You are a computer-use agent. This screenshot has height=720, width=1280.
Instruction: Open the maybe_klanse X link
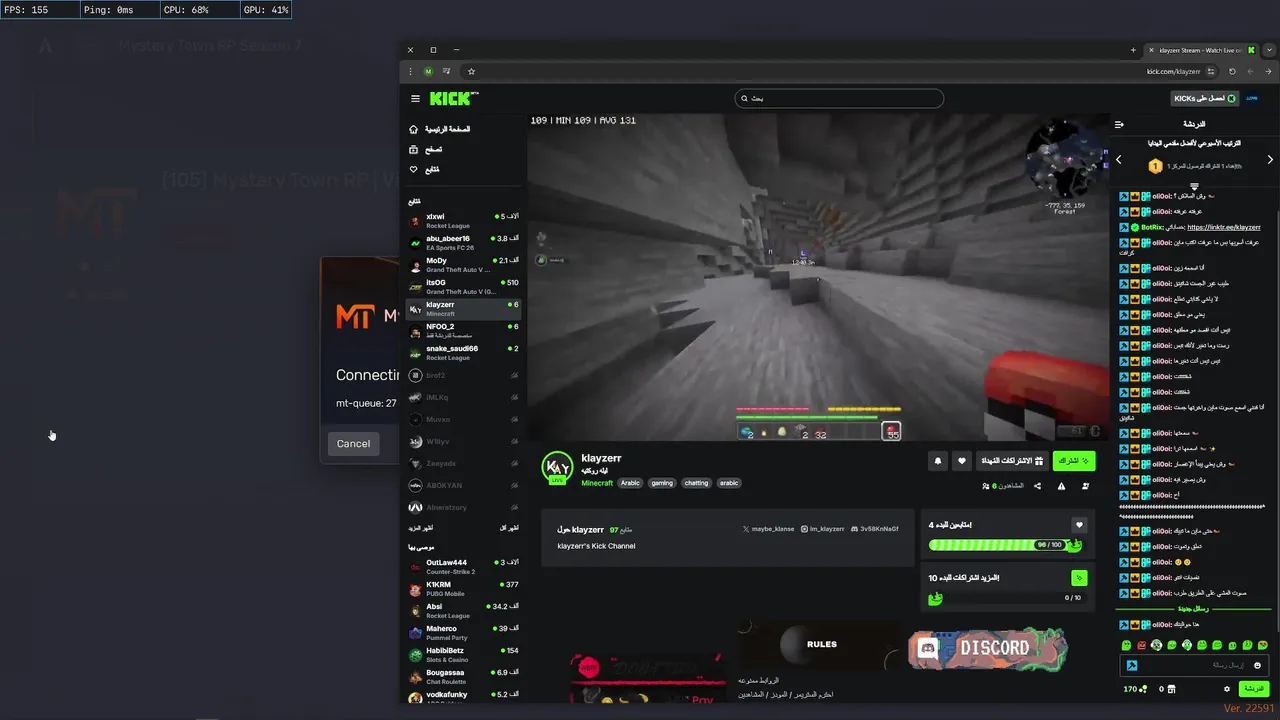(x=769, y=529)
